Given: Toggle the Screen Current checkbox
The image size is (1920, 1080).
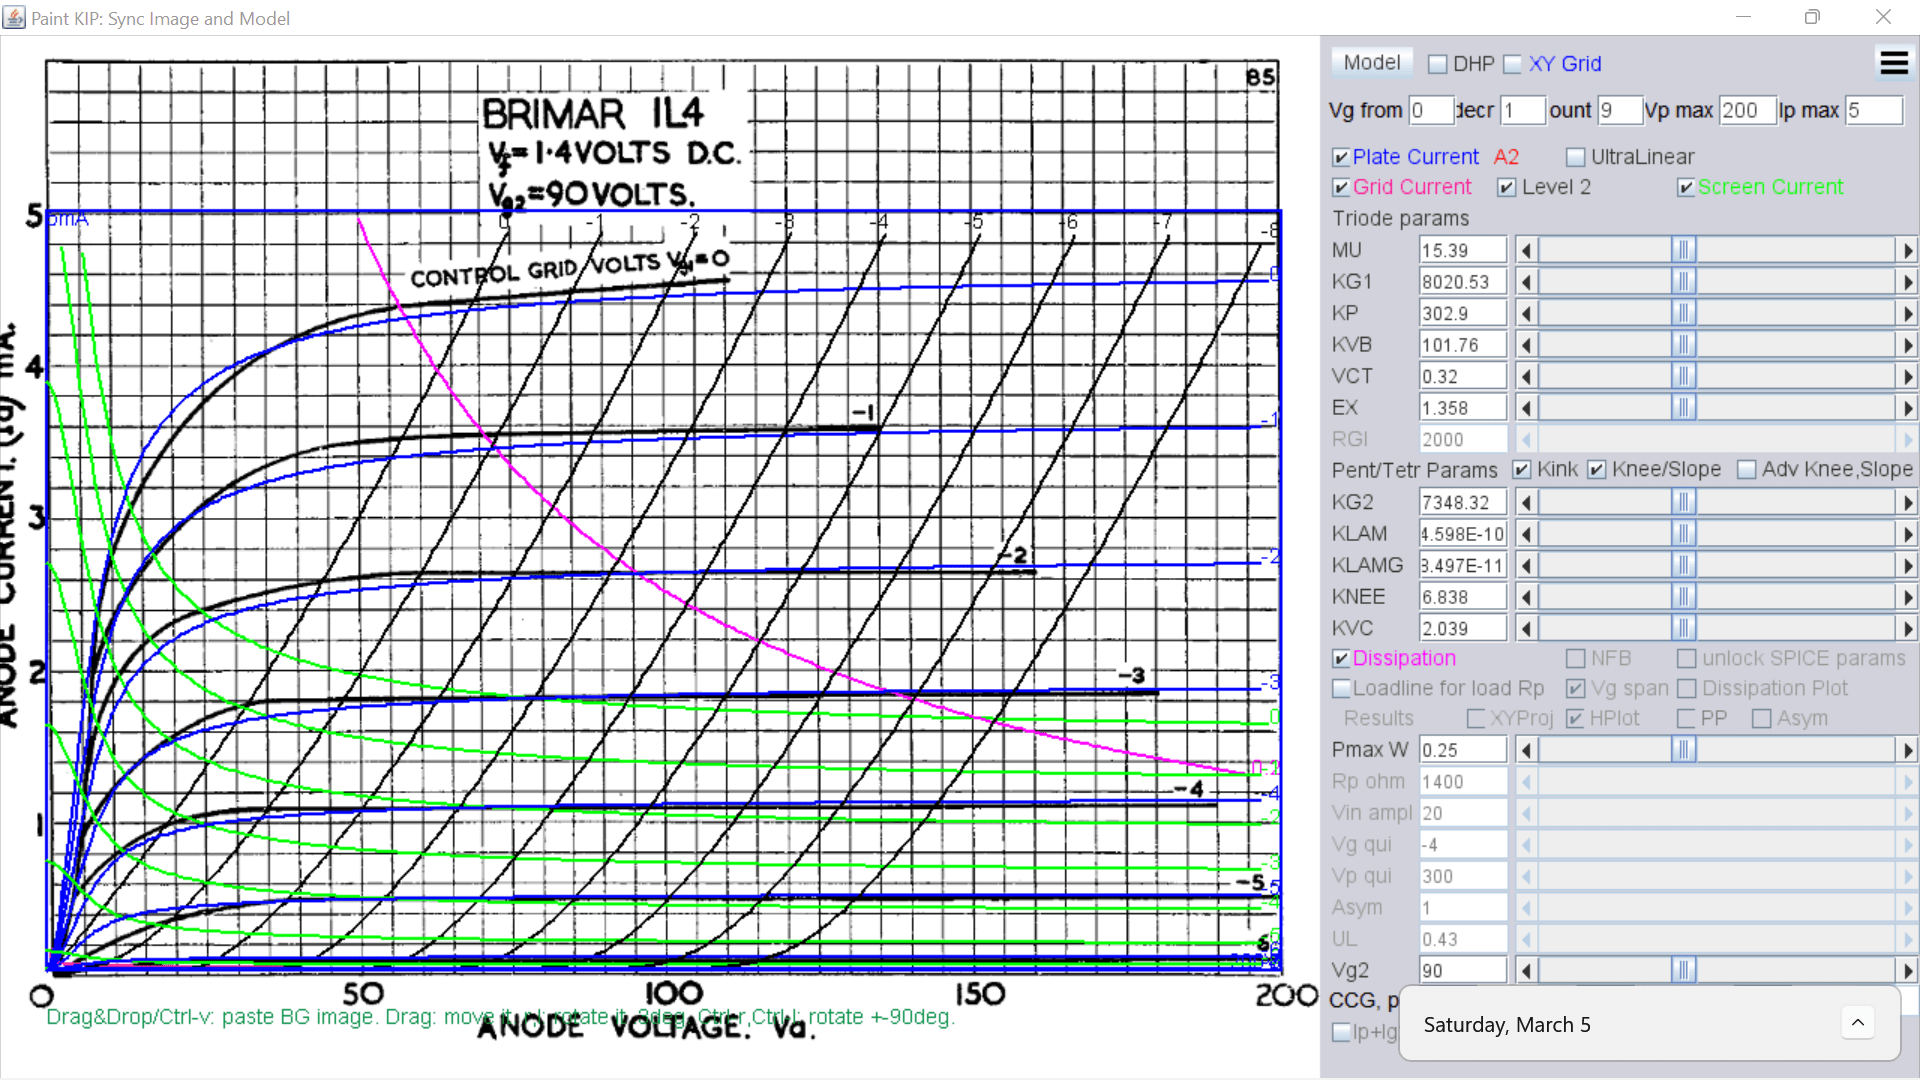Looking at the screenshot, I should point(1685,187).
